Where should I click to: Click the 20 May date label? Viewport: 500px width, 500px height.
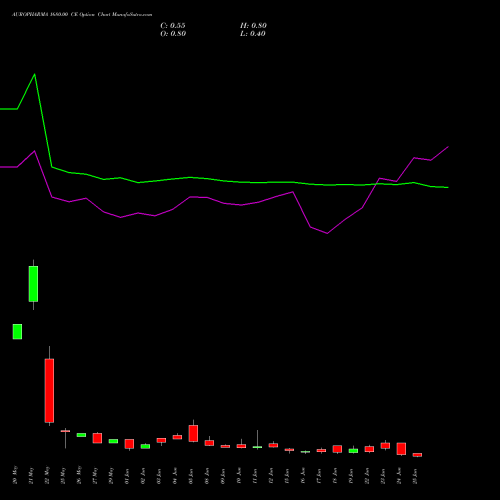[x=15, y=476]
